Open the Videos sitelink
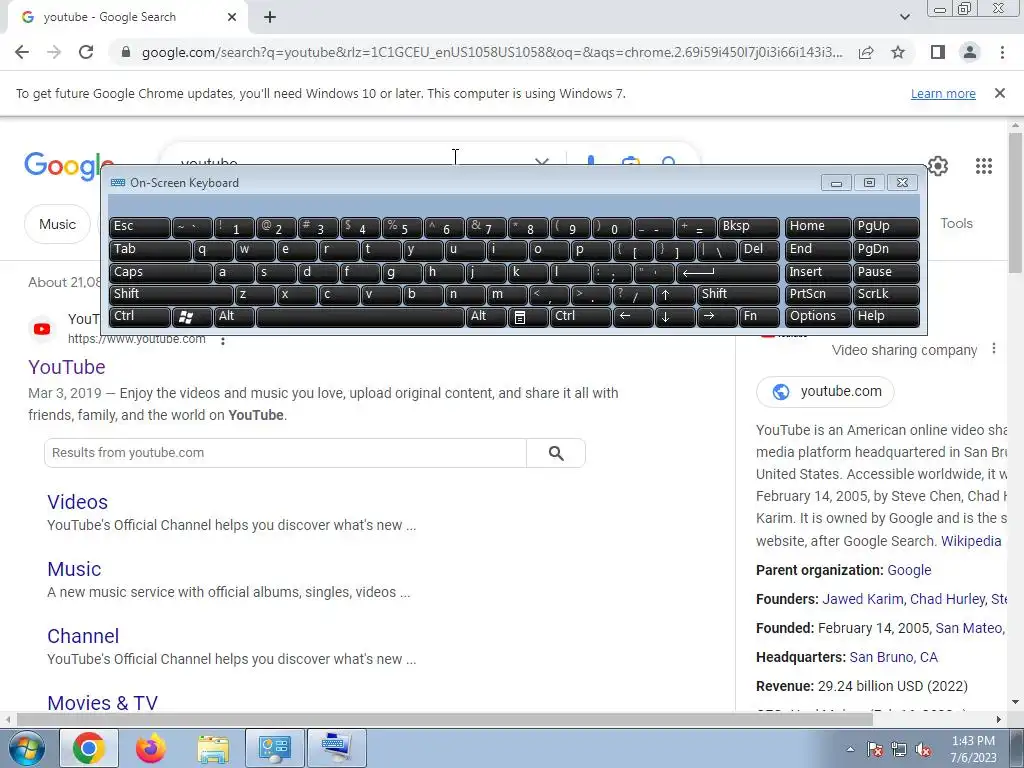Viewport: 1024px width, 768px height. click(x=77, y=502)
